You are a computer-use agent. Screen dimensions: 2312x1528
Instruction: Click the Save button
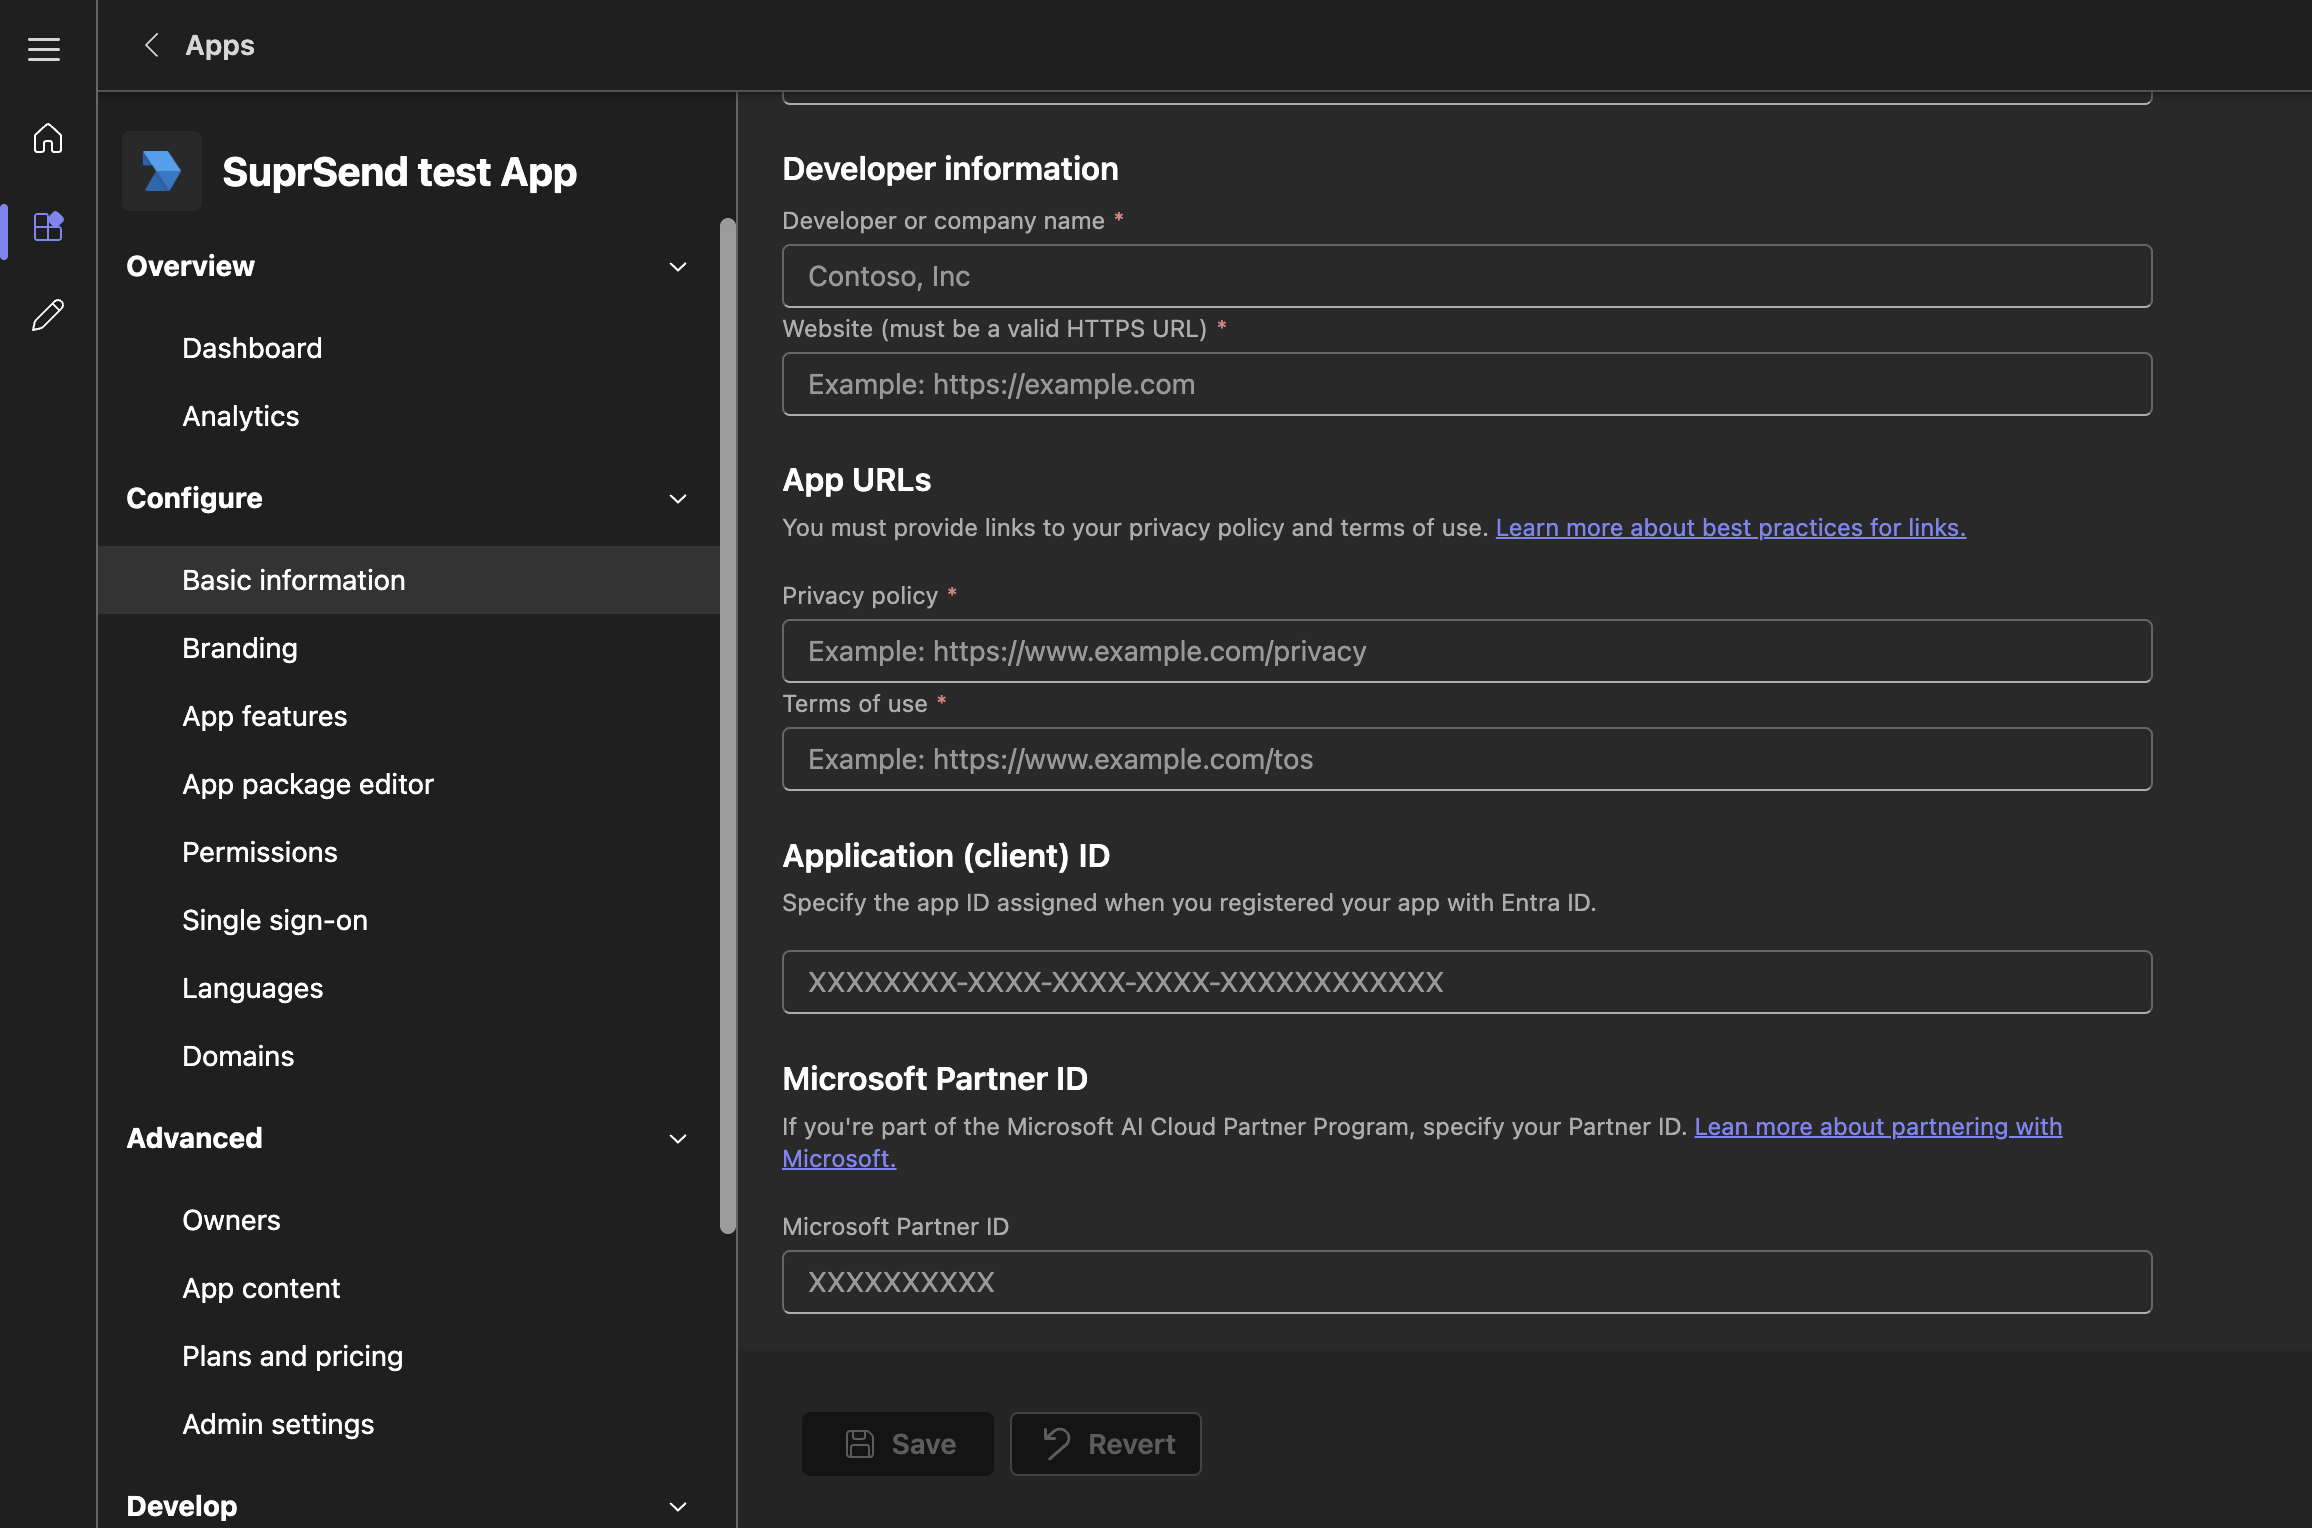(x=897, y=1444)
